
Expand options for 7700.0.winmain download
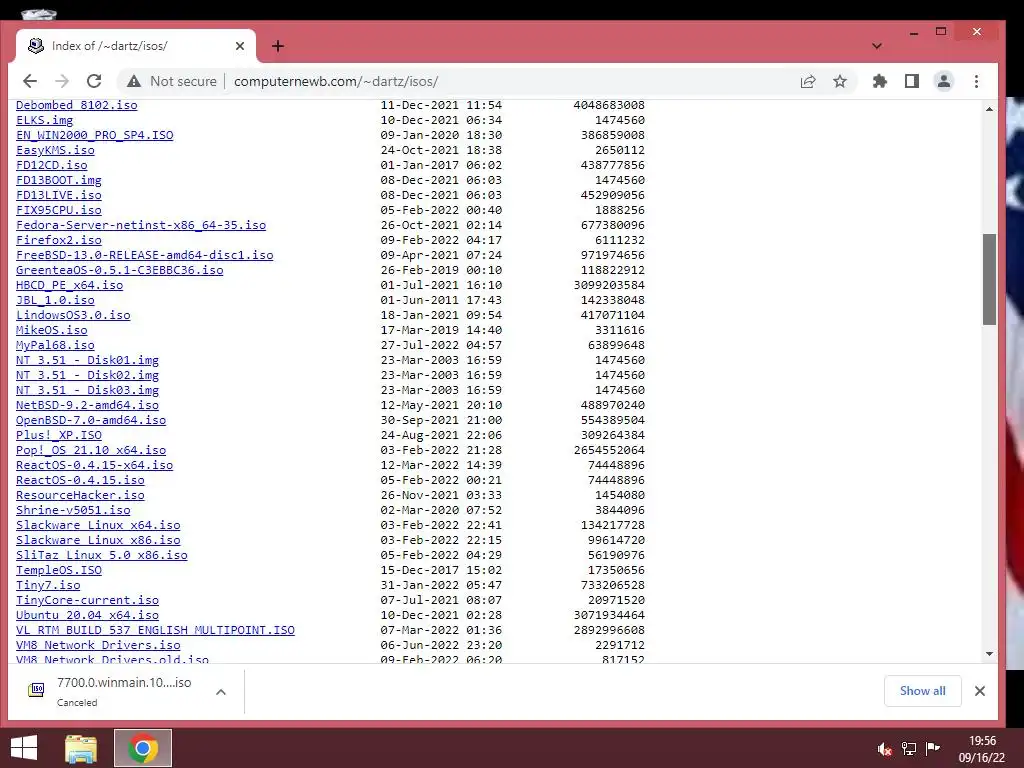[x=221, y=692]
